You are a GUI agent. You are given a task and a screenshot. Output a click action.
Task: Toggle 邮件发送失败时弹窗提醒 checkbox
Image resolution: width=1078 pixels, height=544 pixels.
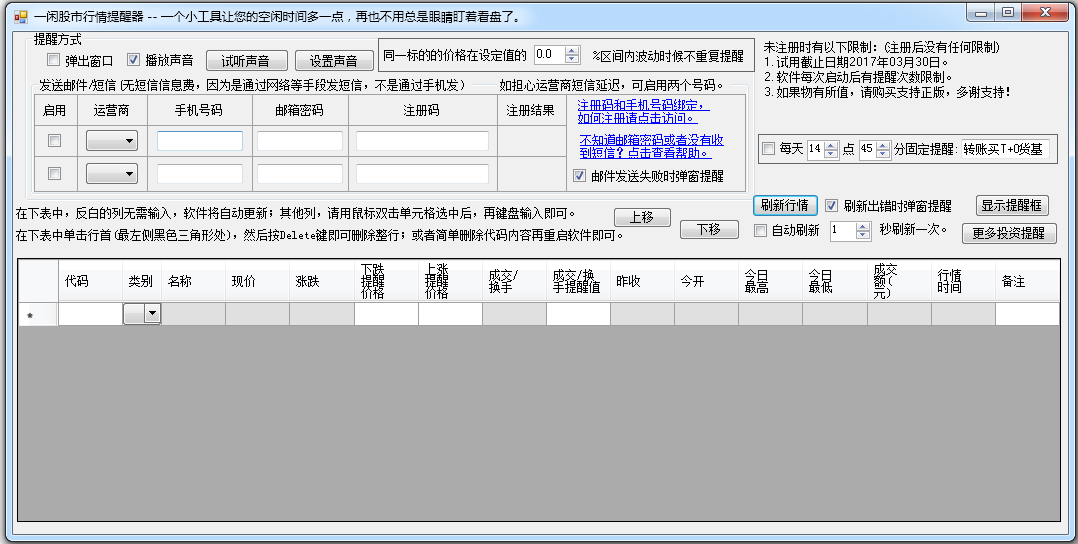coord(580,176)
